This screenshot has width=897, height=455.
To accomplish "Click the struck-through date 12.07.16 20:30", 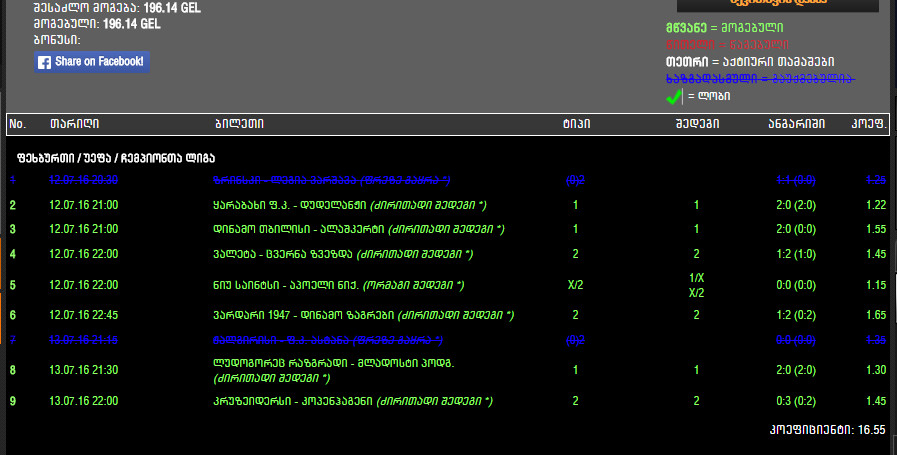I will click(84, 180).
